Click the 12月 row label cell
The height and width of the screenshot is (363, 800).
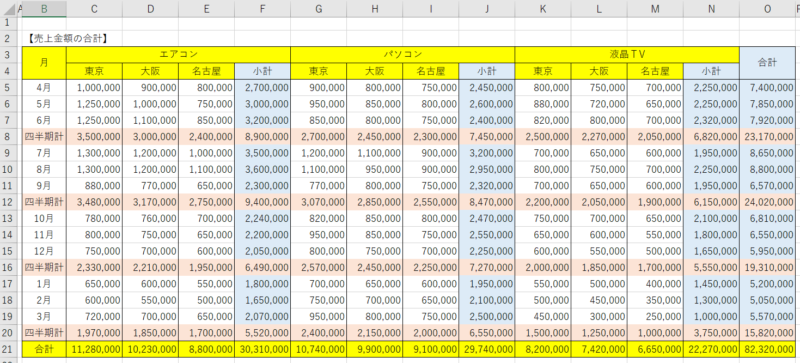[44, 251]
